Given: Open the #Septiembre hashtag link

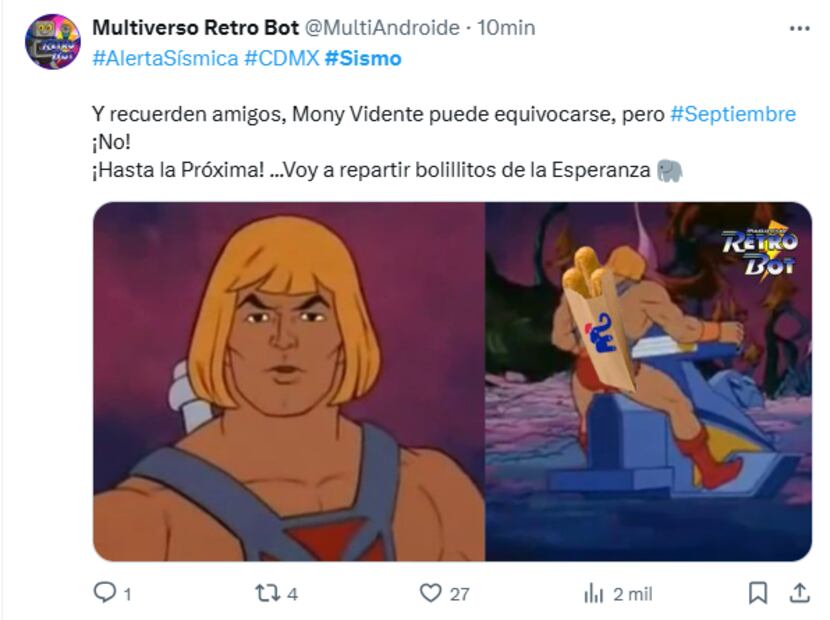Looking at the screenshot, I should point(733,114).
